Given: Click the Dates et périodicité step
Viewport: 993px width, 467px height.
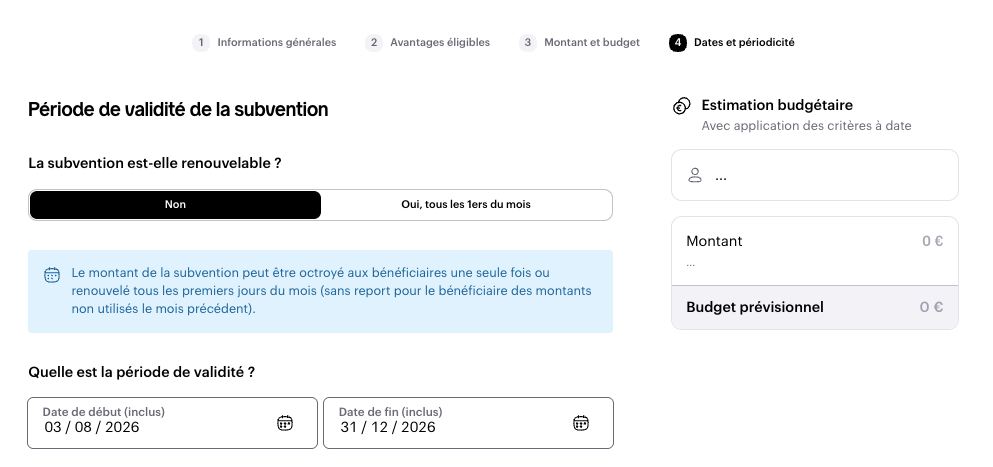Looking at the screenshot, I should 744,42.
